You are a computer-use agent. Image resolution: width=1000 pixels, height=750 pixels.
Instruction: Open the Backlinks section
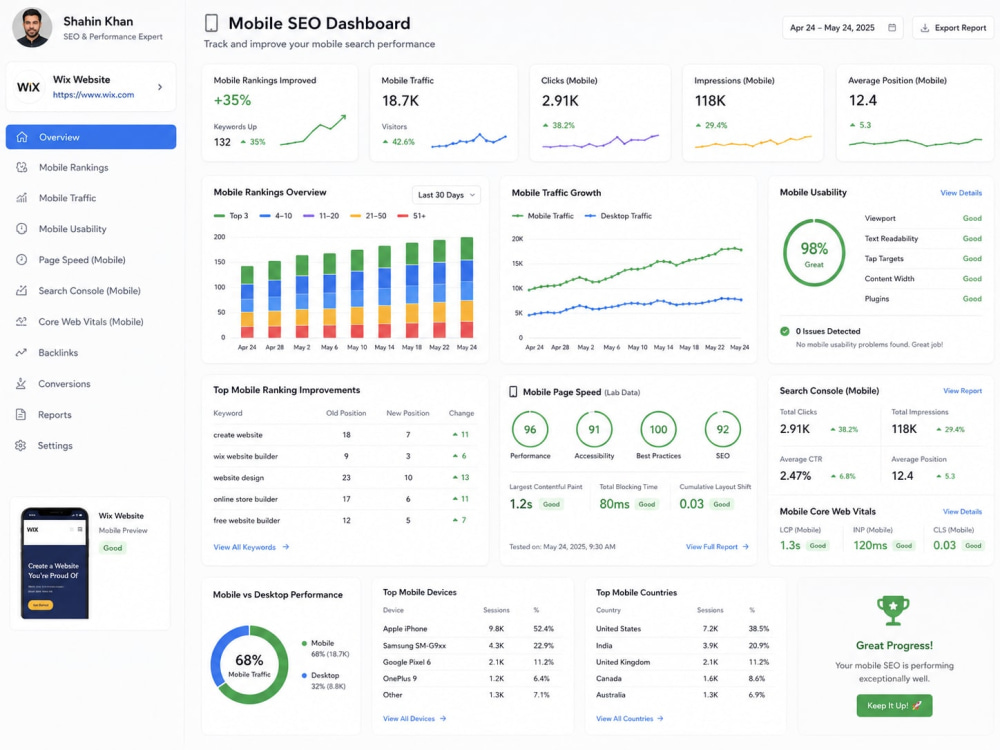[x=91, y=352]
